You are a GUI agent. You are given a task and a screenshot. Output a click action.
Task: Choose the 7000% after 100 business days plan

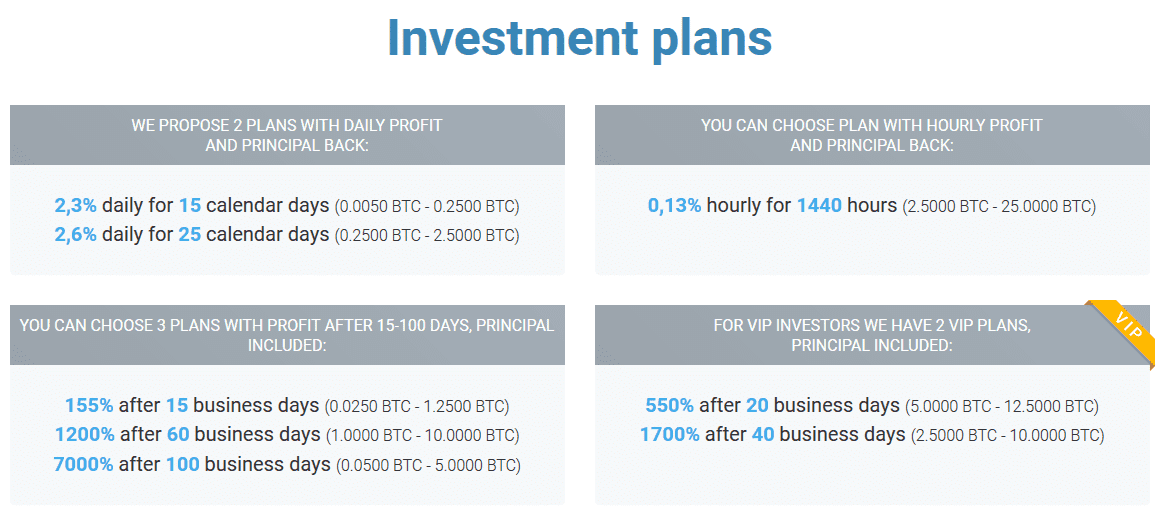[192, 465]
